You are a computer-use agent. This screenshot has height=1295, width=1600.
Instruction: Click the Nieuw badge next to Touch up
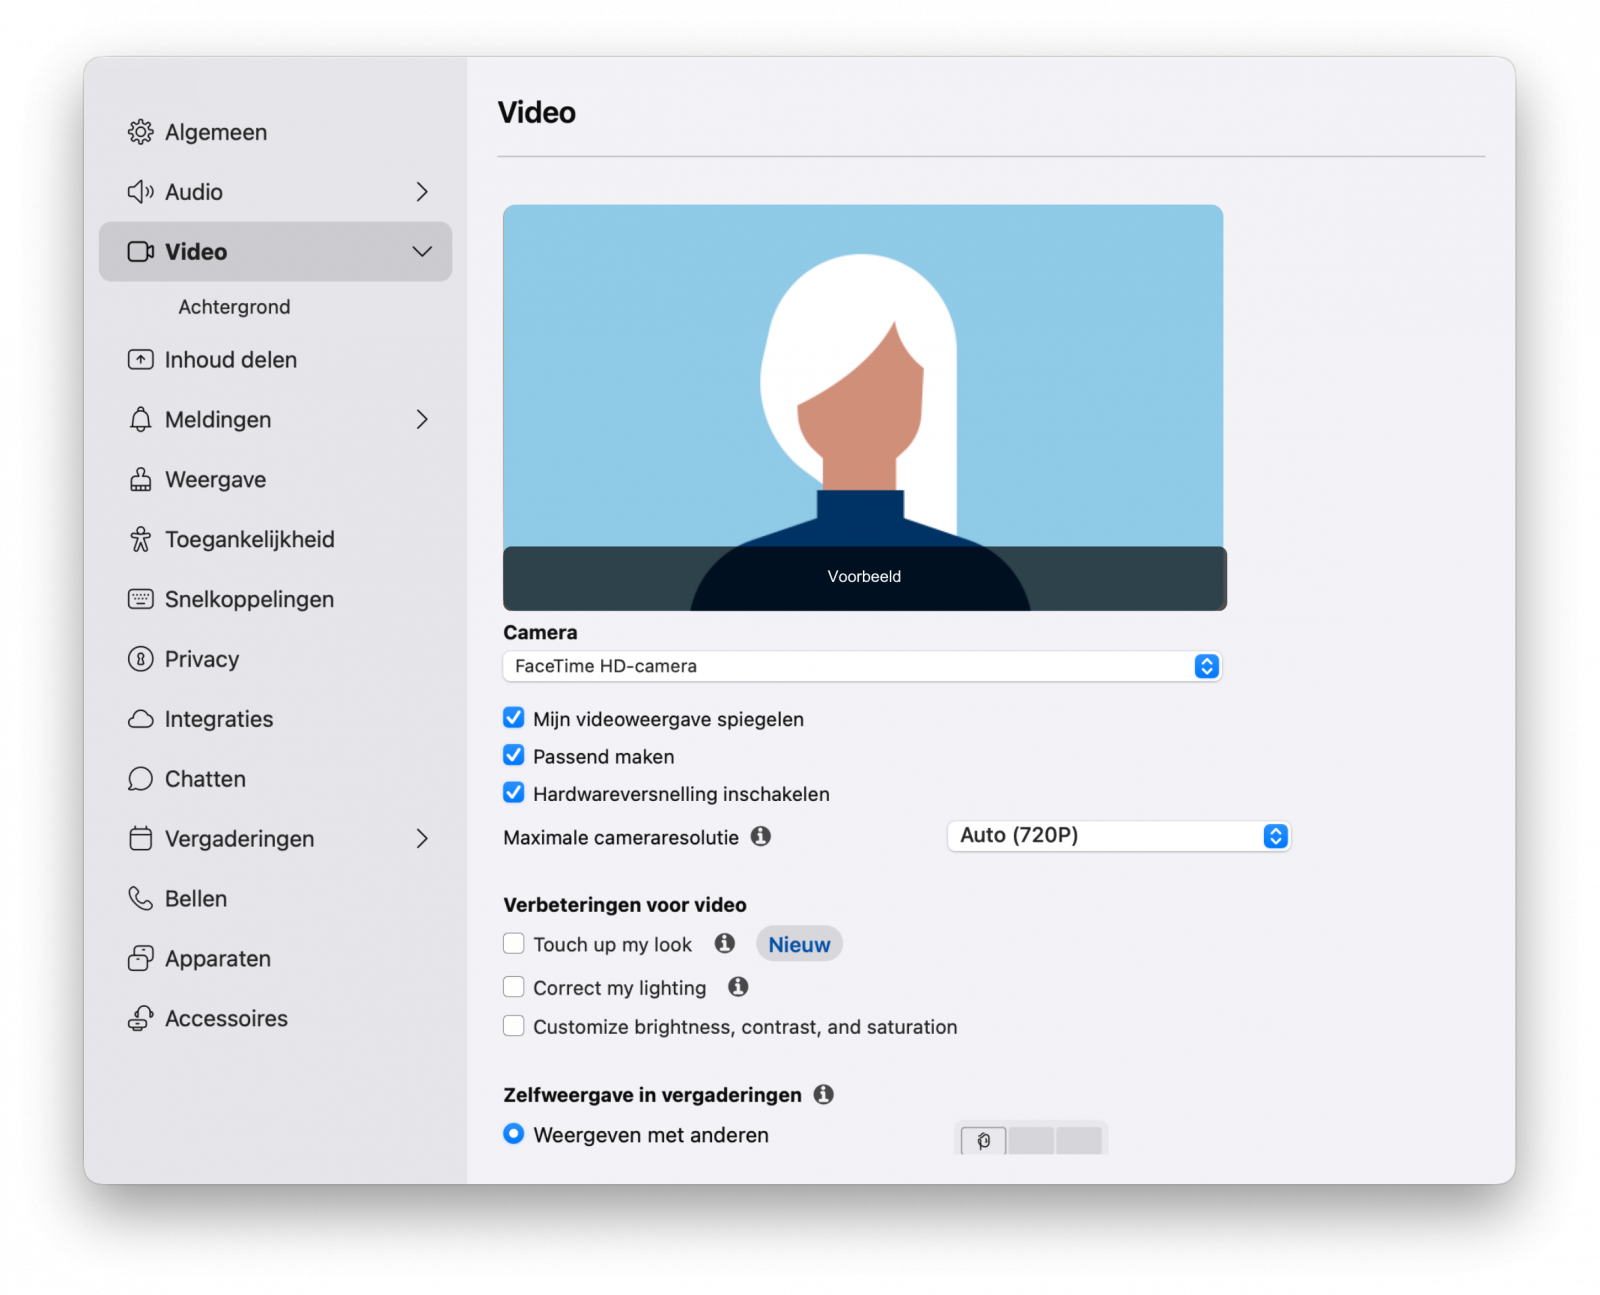[798, 943]
